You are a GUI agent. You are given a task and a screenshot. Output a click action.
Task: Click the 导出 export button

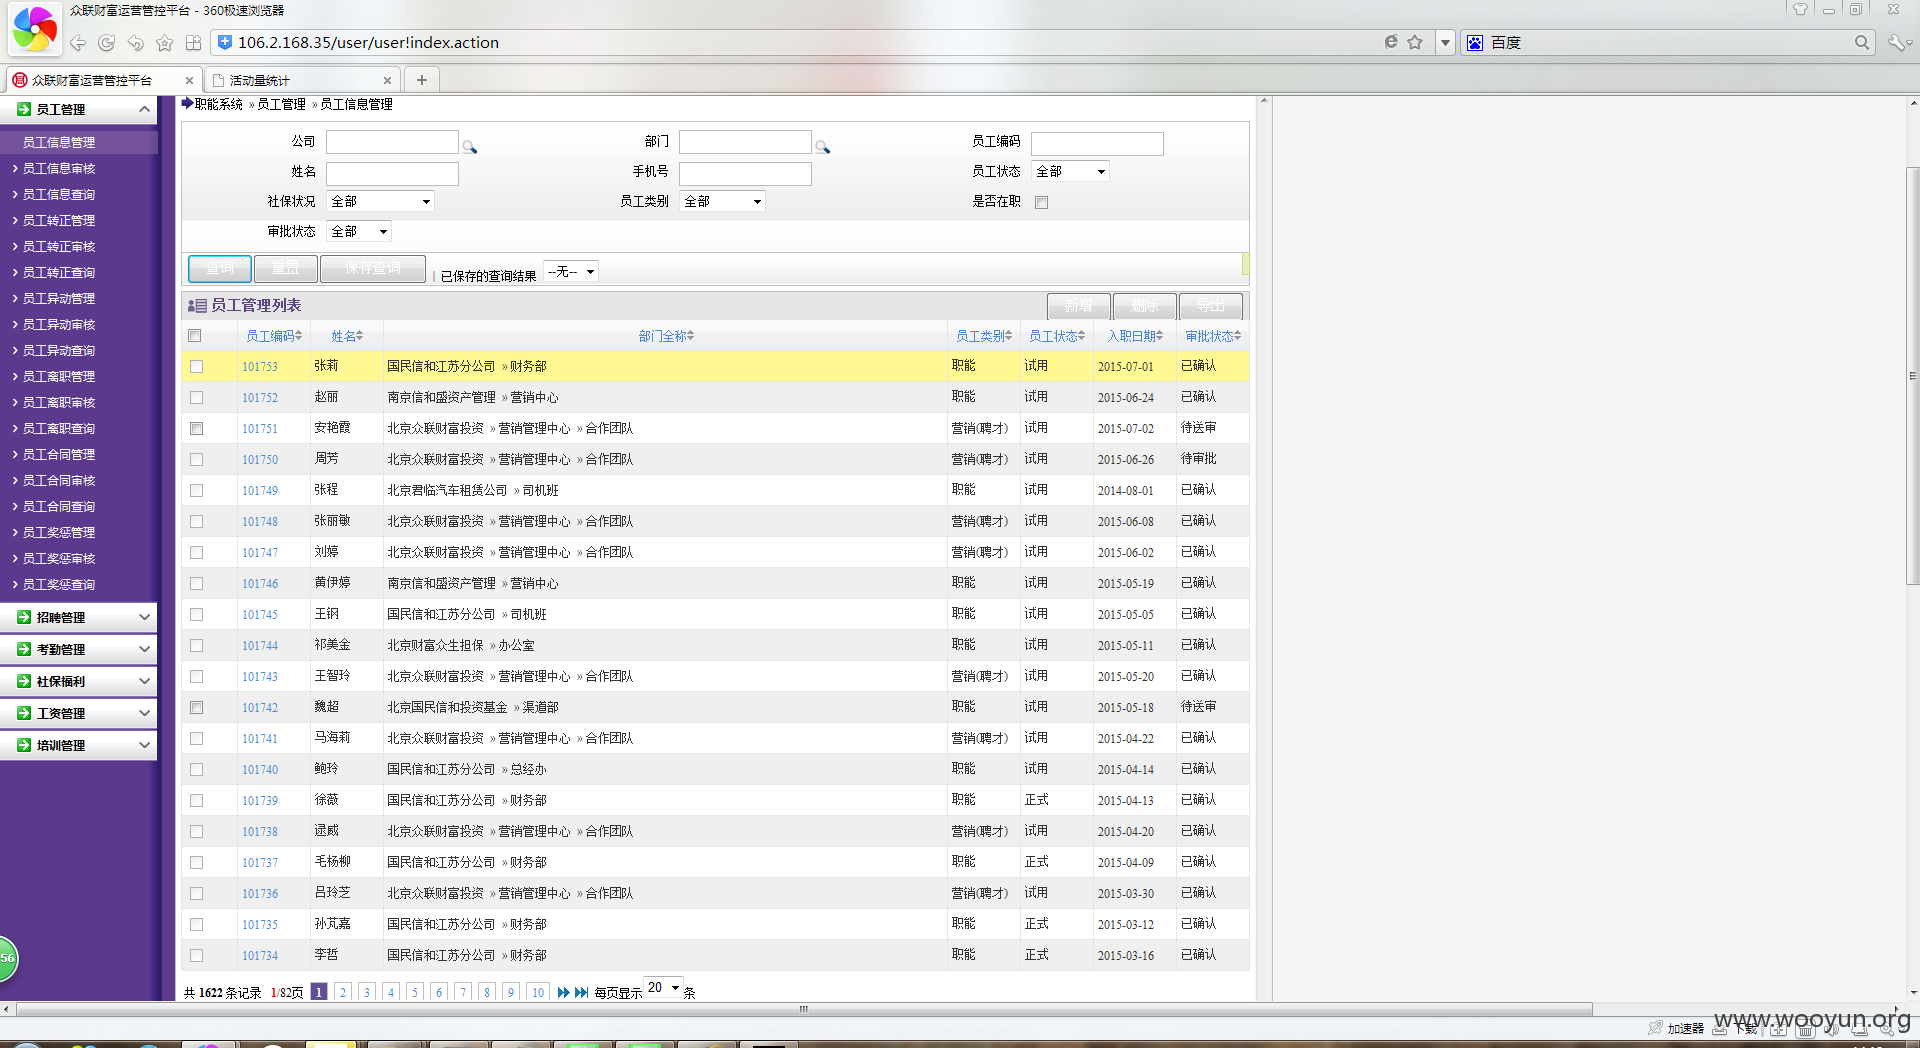pos(1210,306)
